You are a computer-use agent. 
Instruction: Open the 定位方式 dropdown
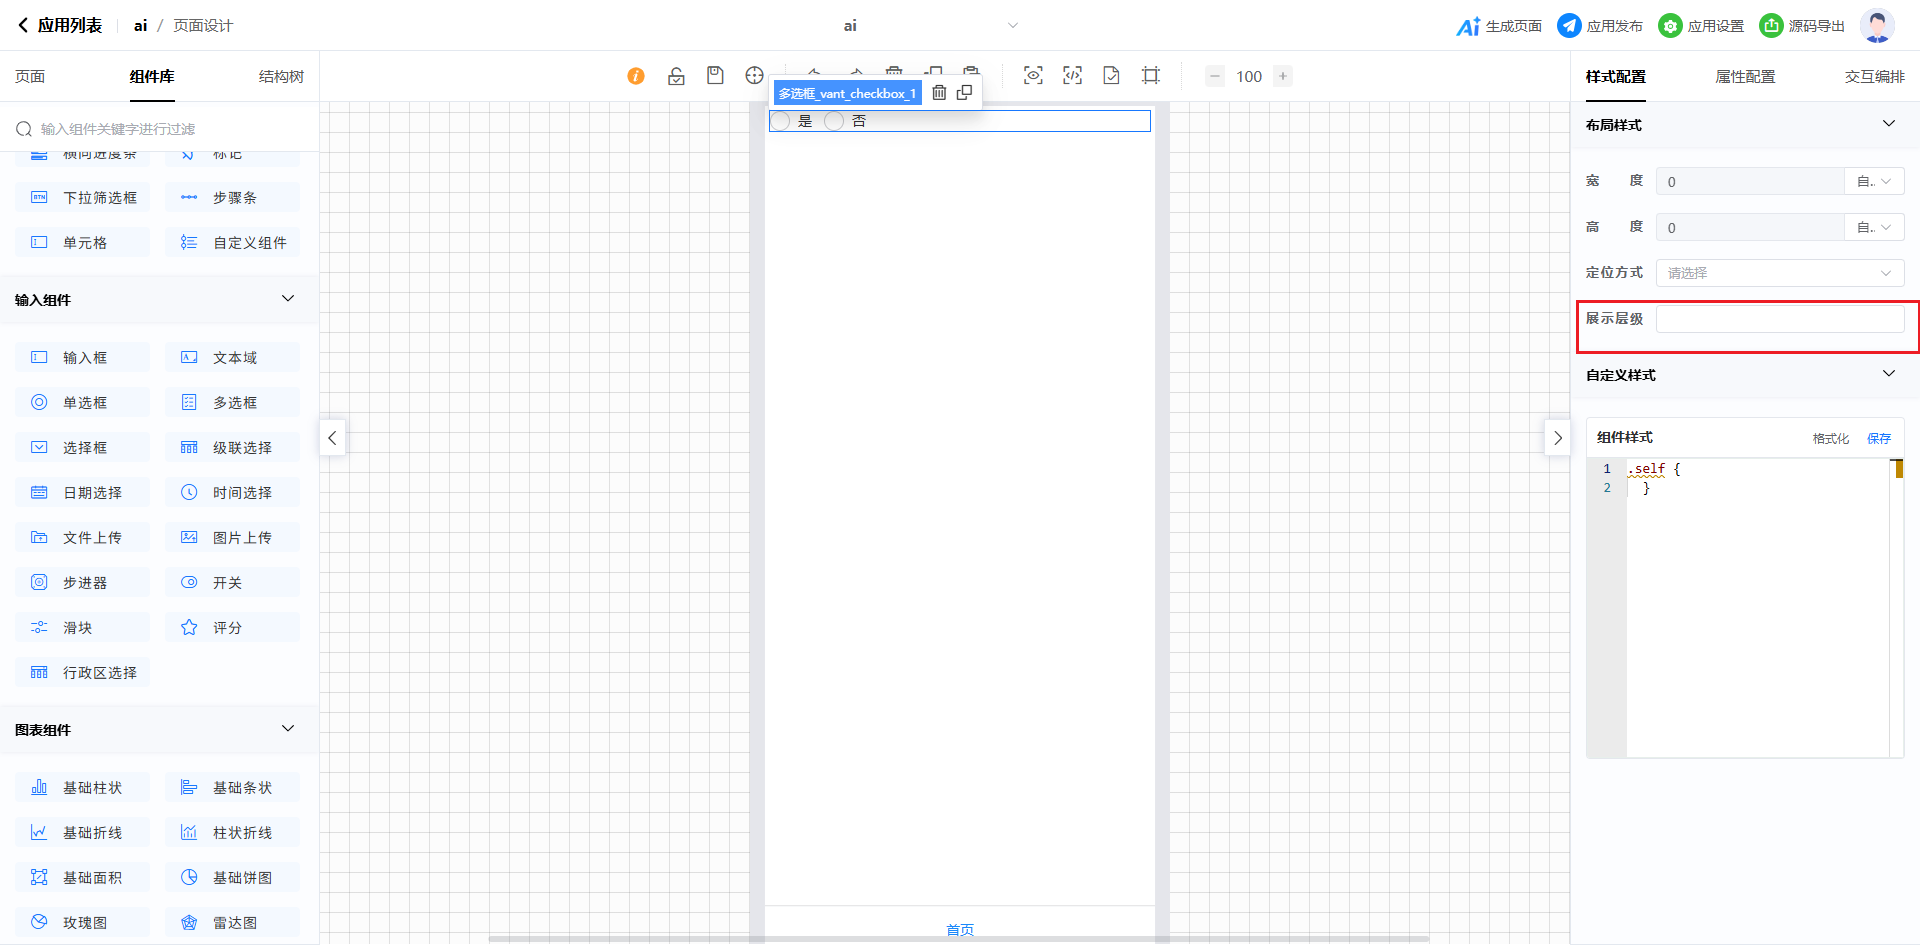[1779, 273]
